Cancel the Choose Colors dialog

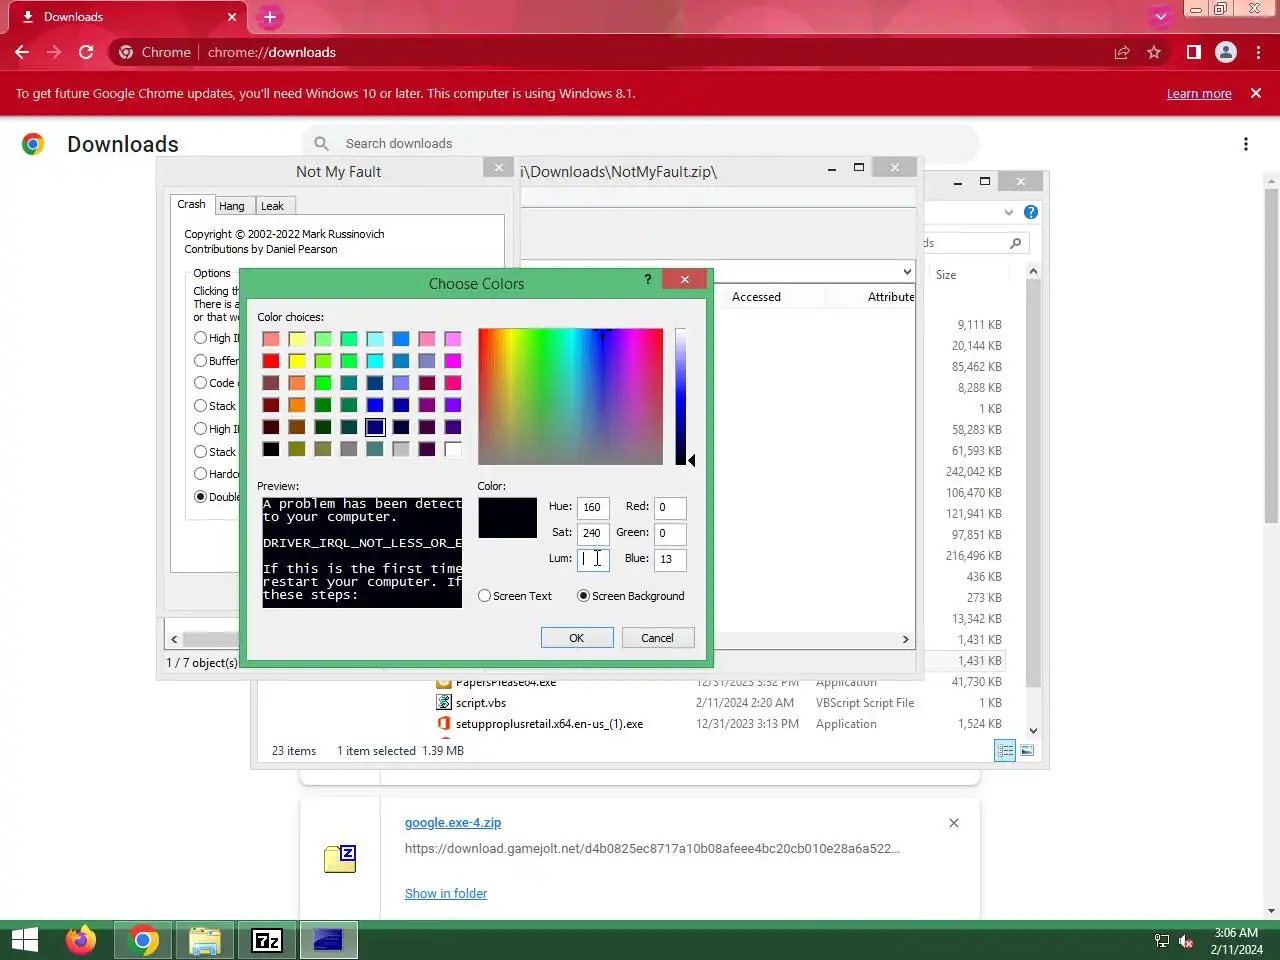click(657, 638)
